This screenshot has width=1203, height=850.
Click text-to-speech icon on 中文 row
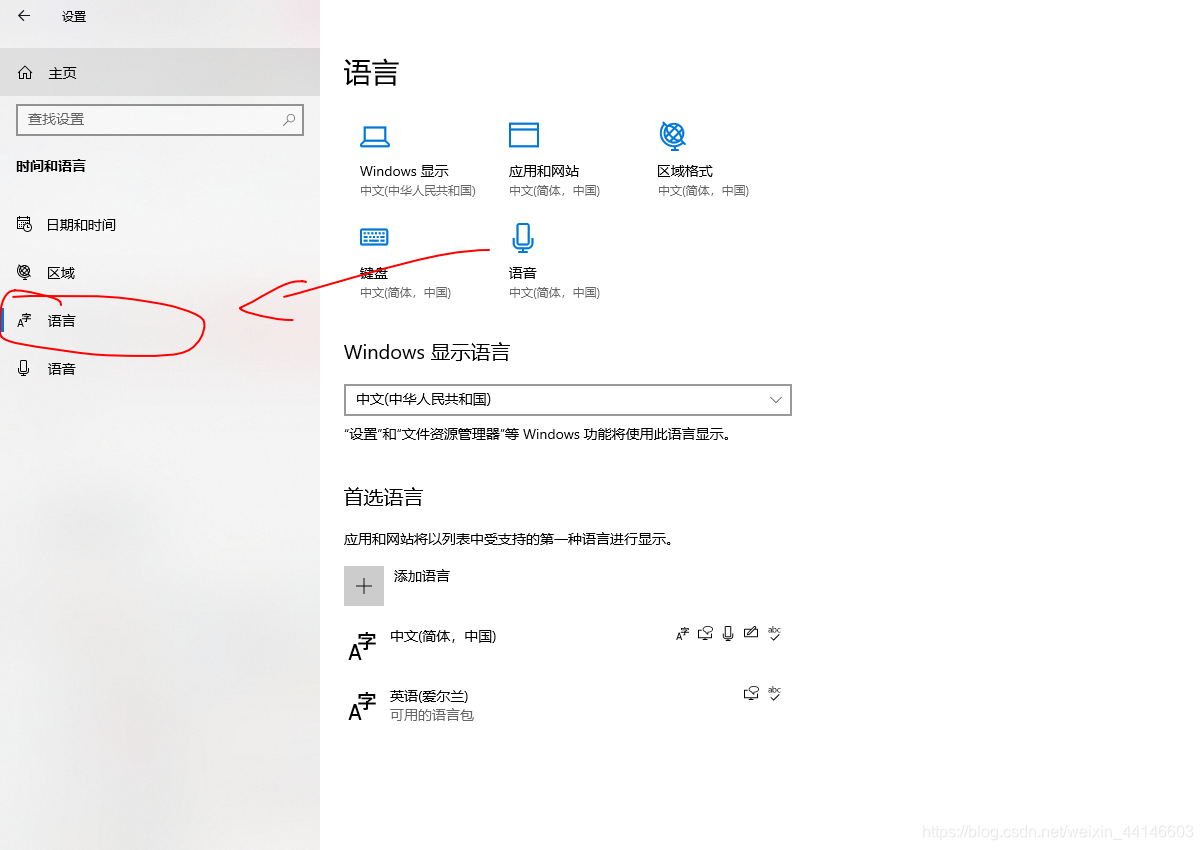706,633
